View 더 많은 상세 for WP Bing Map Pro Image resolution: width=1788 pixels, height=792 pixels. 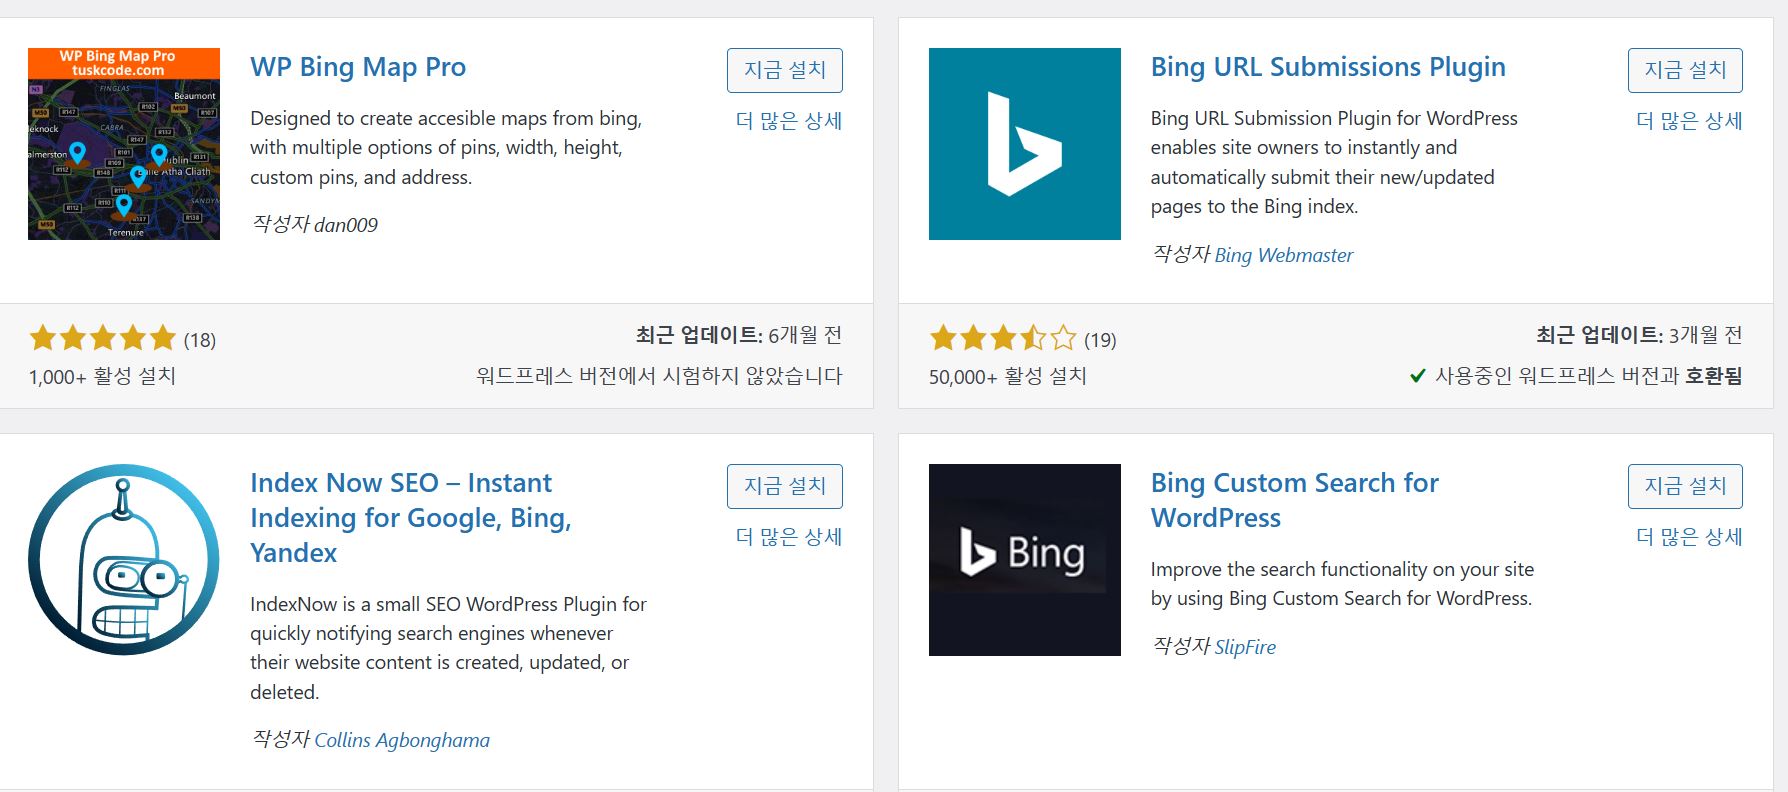tap(789, 121)
